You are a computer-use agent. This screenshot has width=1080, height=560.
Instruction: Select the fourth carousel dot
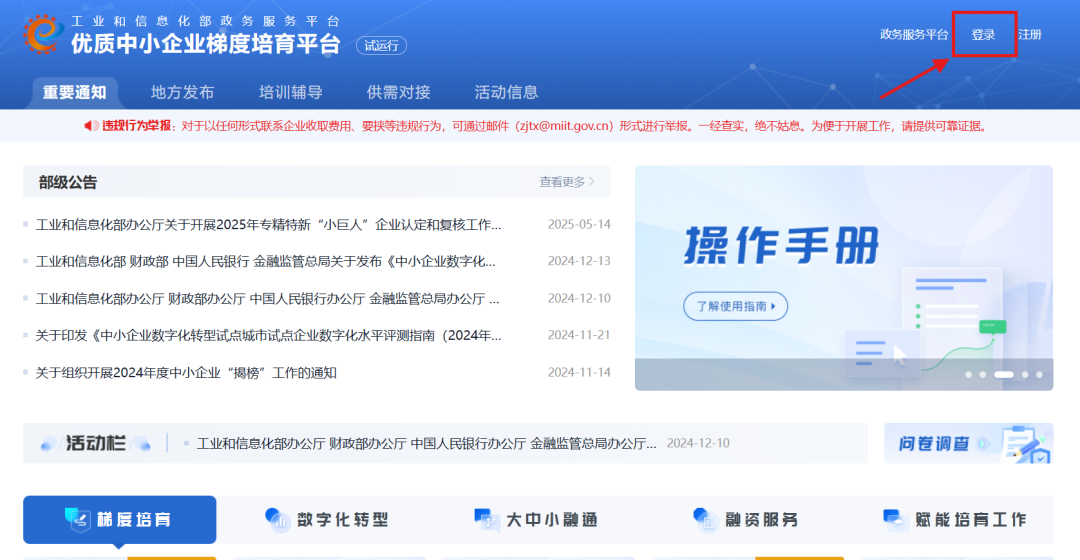[x=1025, y=375]
